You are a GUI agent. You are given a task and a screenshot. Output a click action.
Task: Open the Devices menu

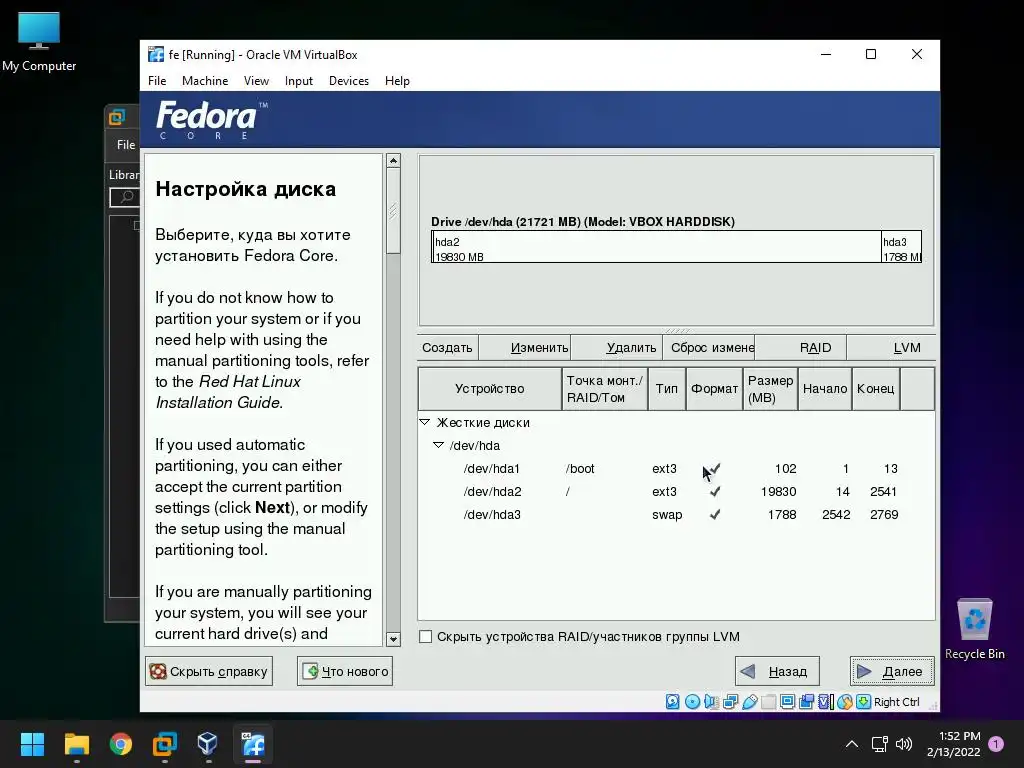tap(349, 80)
